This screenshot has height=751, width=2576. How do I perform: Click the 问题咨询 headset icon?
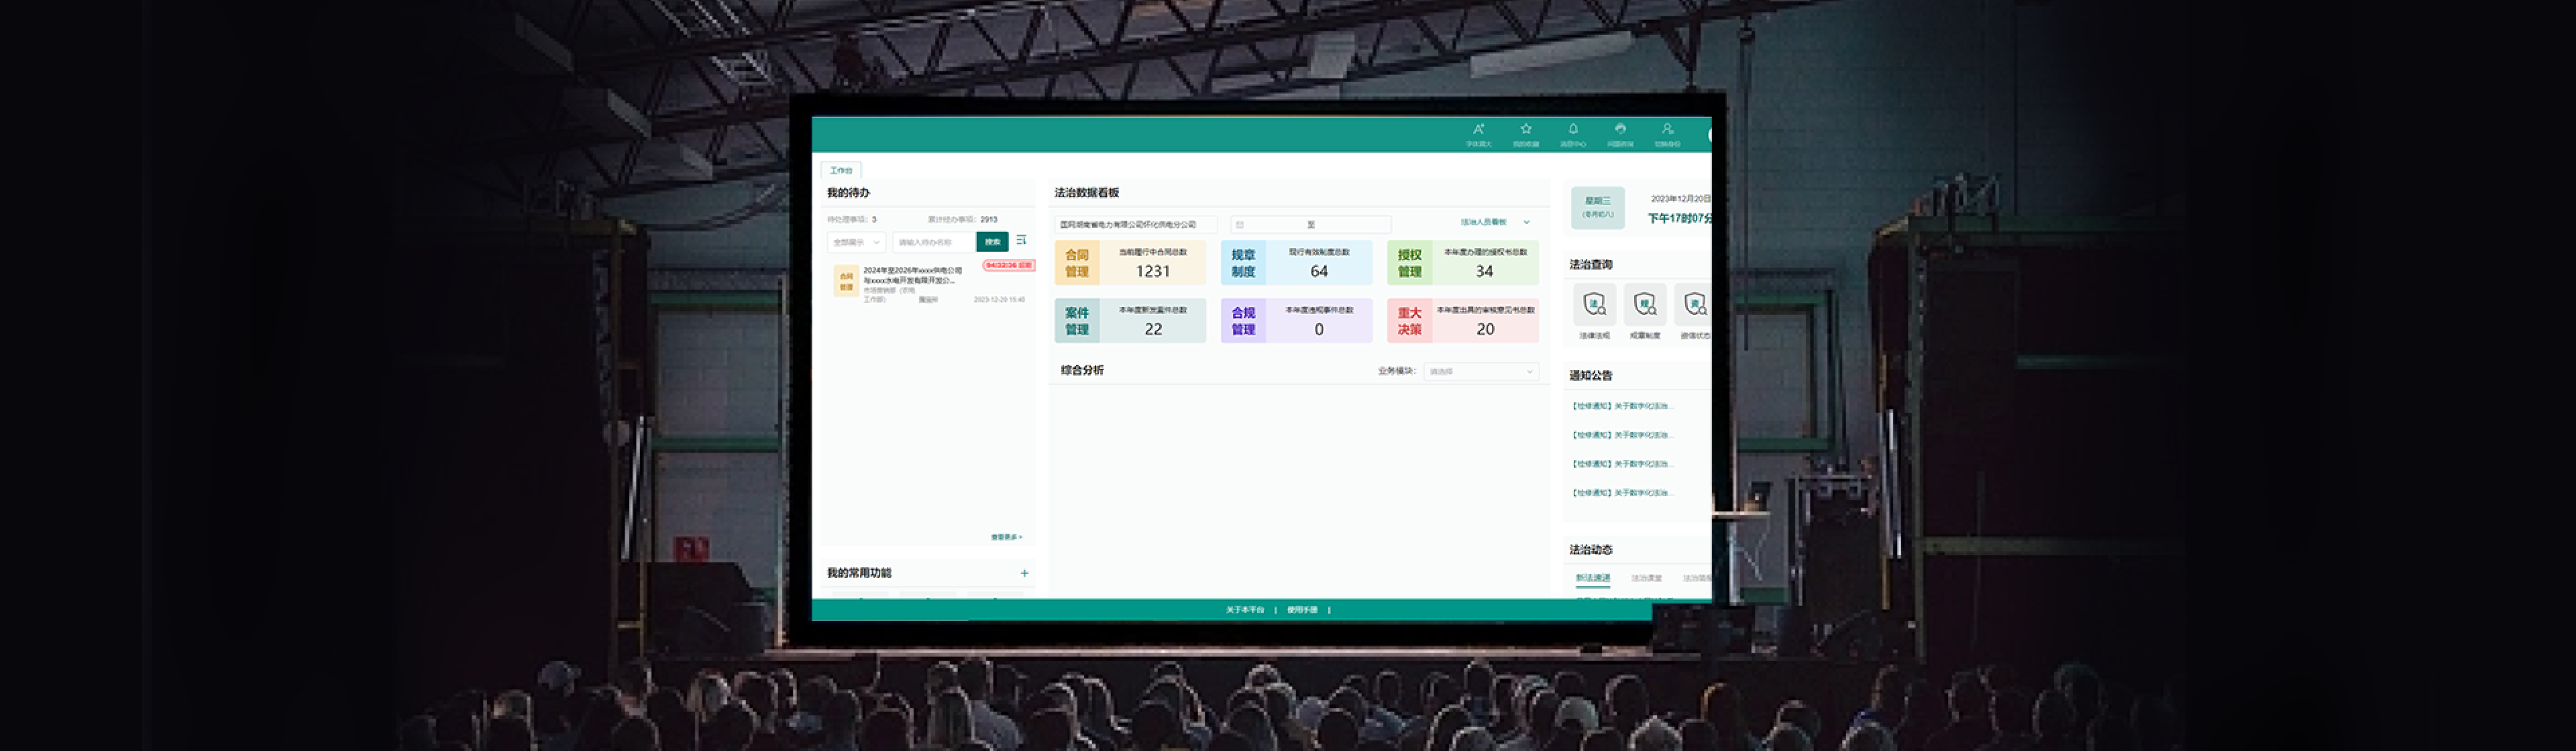click(1620, 130)
